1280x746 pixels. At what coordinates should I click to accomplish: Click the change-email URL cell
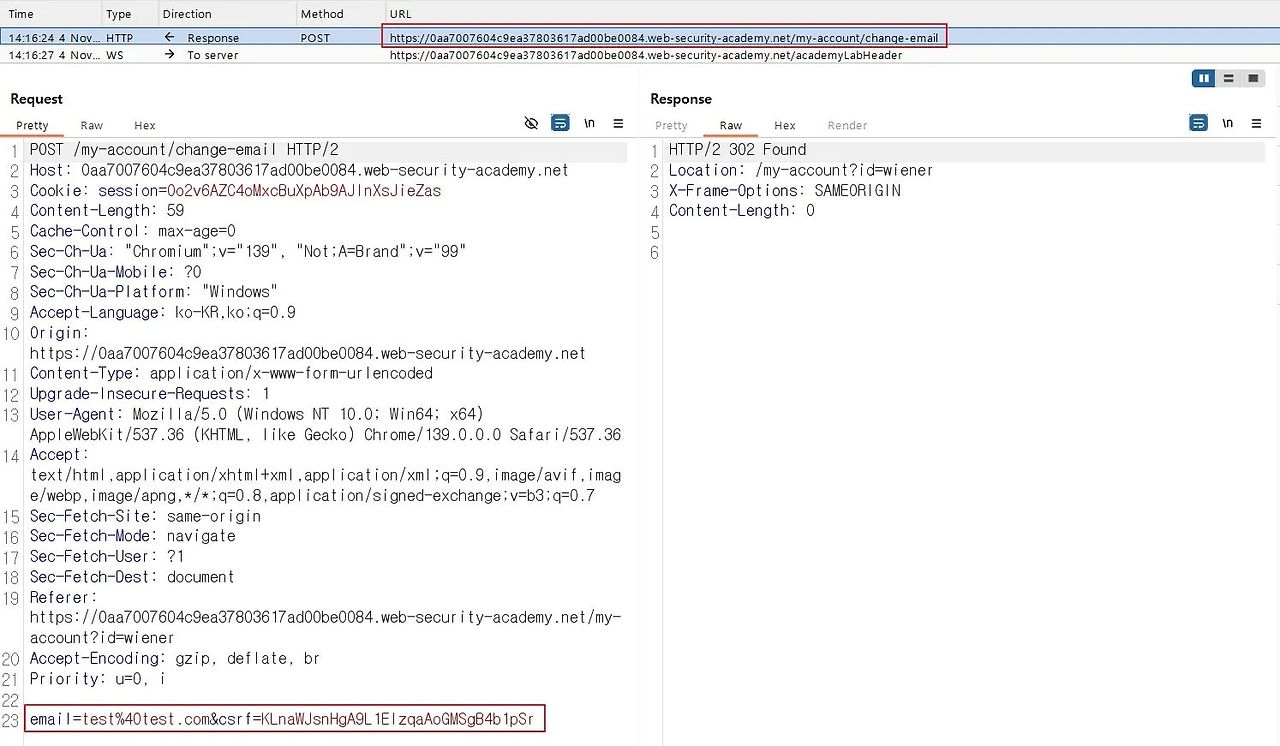pyautogui.click(x=664, y=37)
